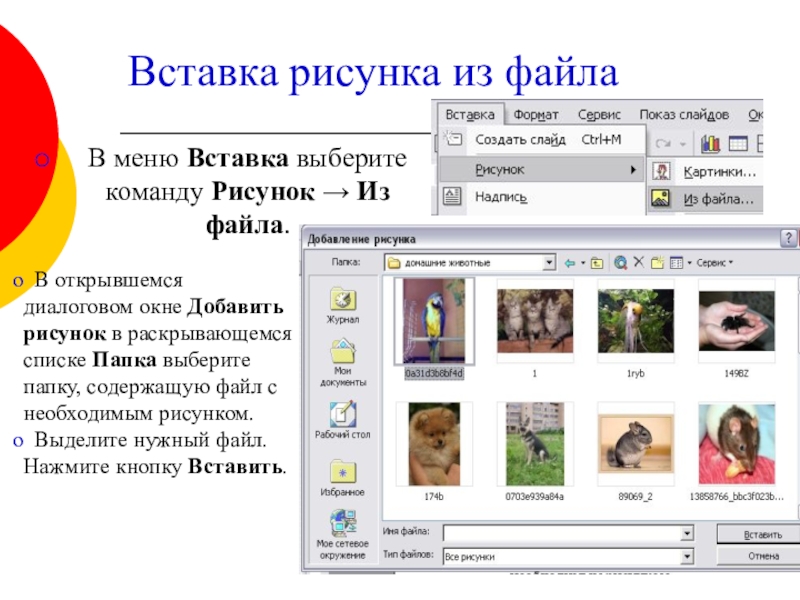800x600 pixels.
Task: Click the Имя файла input field
Action: tap(563, 533)
